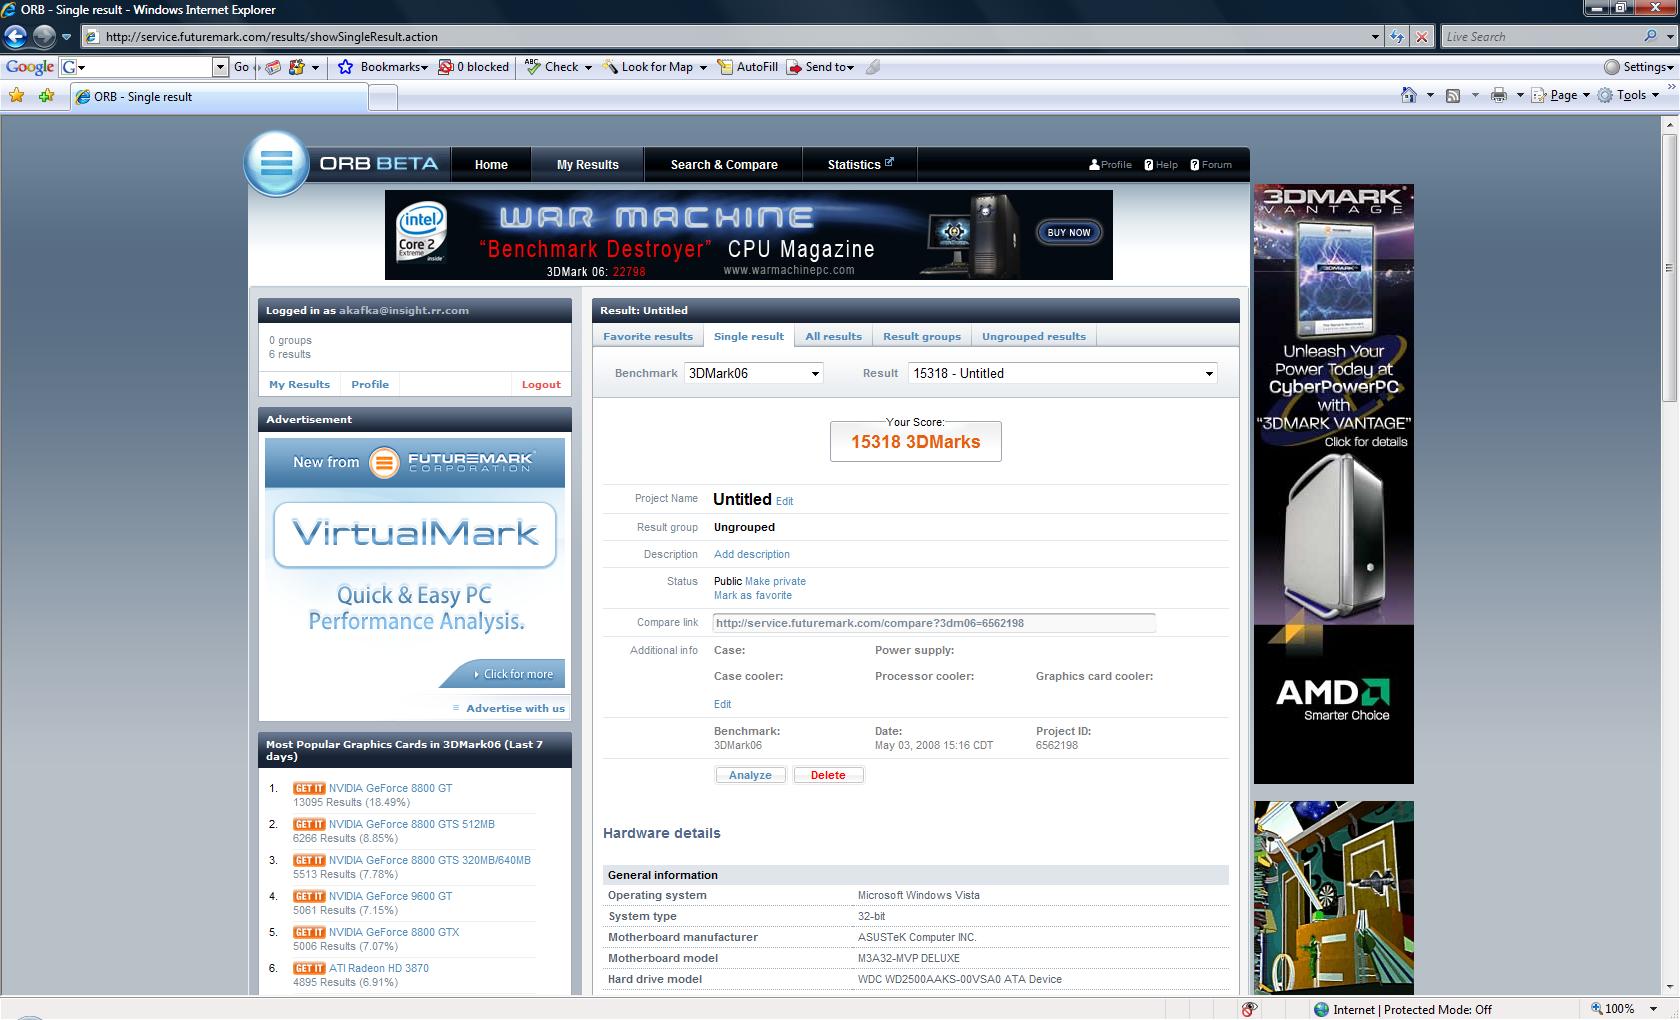Click the Logout link
This screenshot has height=1020, width=1680.
pyautogui.click(x=541, y=384)
